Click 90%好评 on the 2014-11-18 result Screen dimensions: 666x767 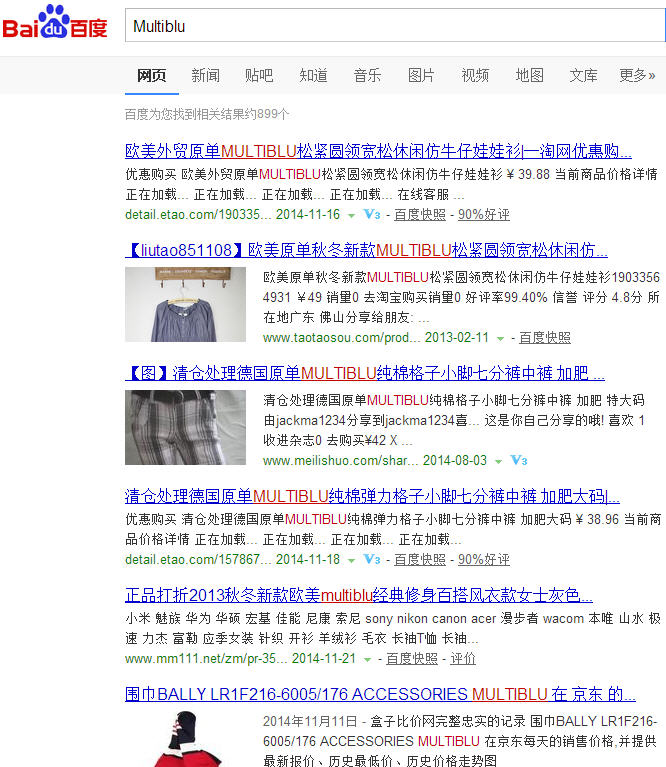click(x=484, y=560)
